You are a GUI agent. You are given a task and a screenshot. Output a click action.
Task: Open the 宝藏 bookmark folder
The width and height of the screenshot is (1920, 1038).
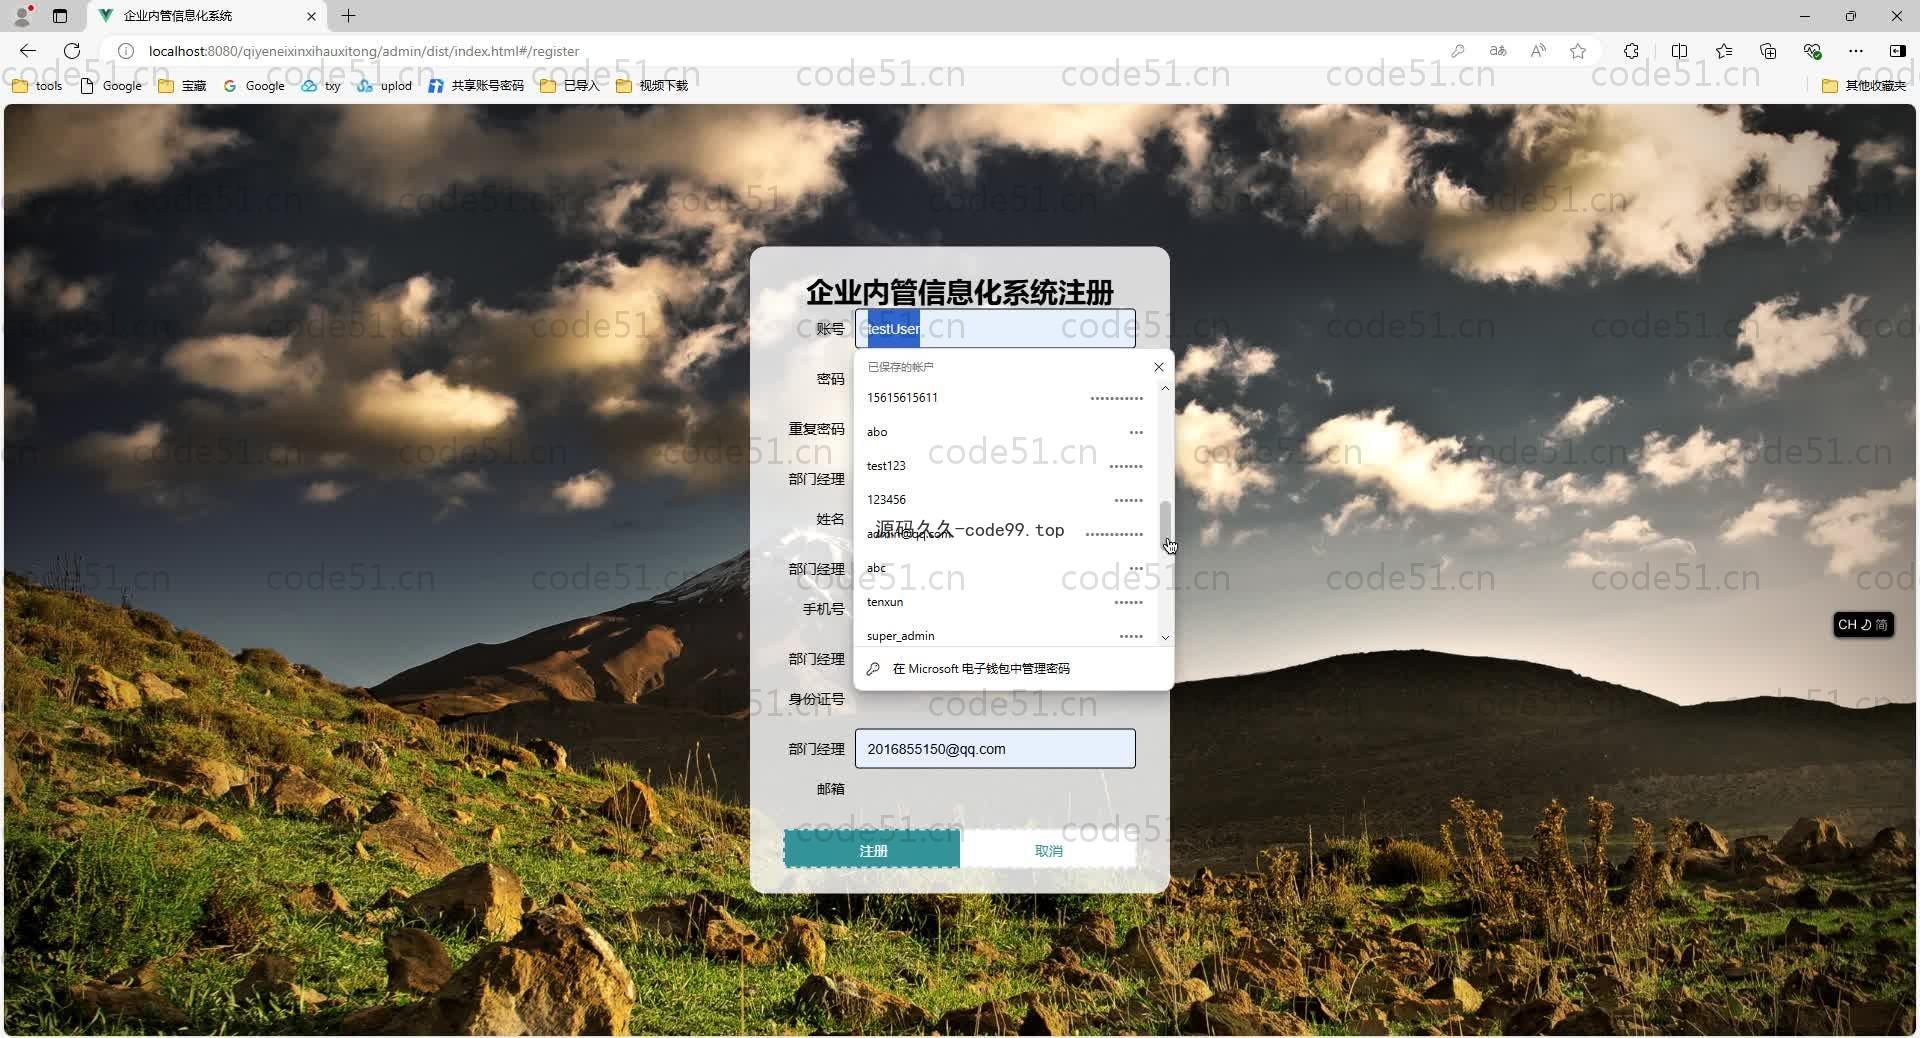point(182,86)
